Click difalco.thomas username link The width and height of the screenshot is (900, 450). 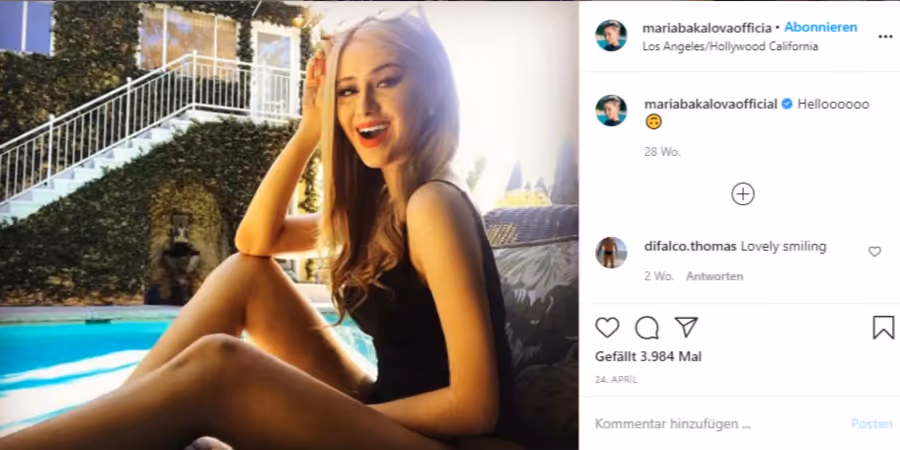(x=690, y=247)
